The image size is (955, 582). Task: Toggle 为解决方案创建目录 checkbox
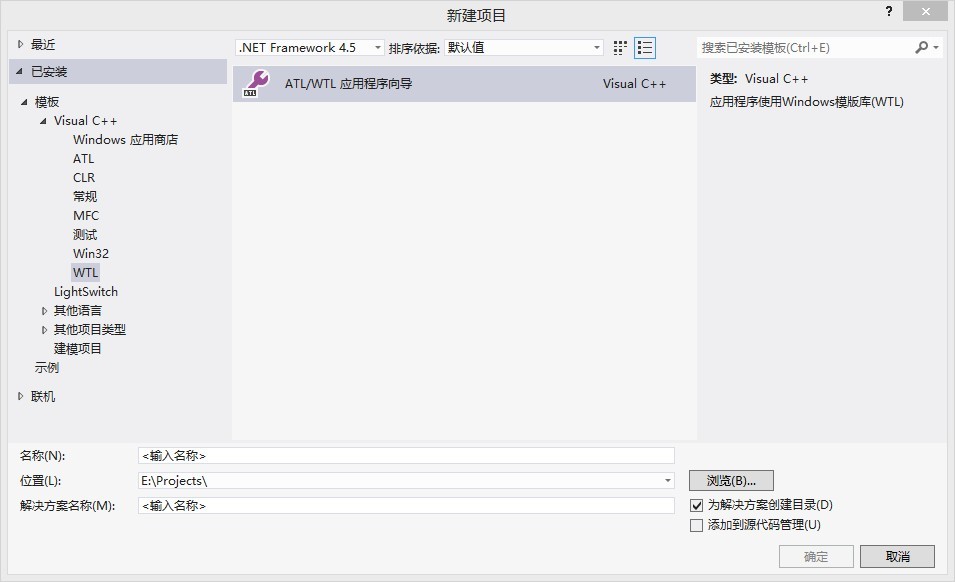697,505
